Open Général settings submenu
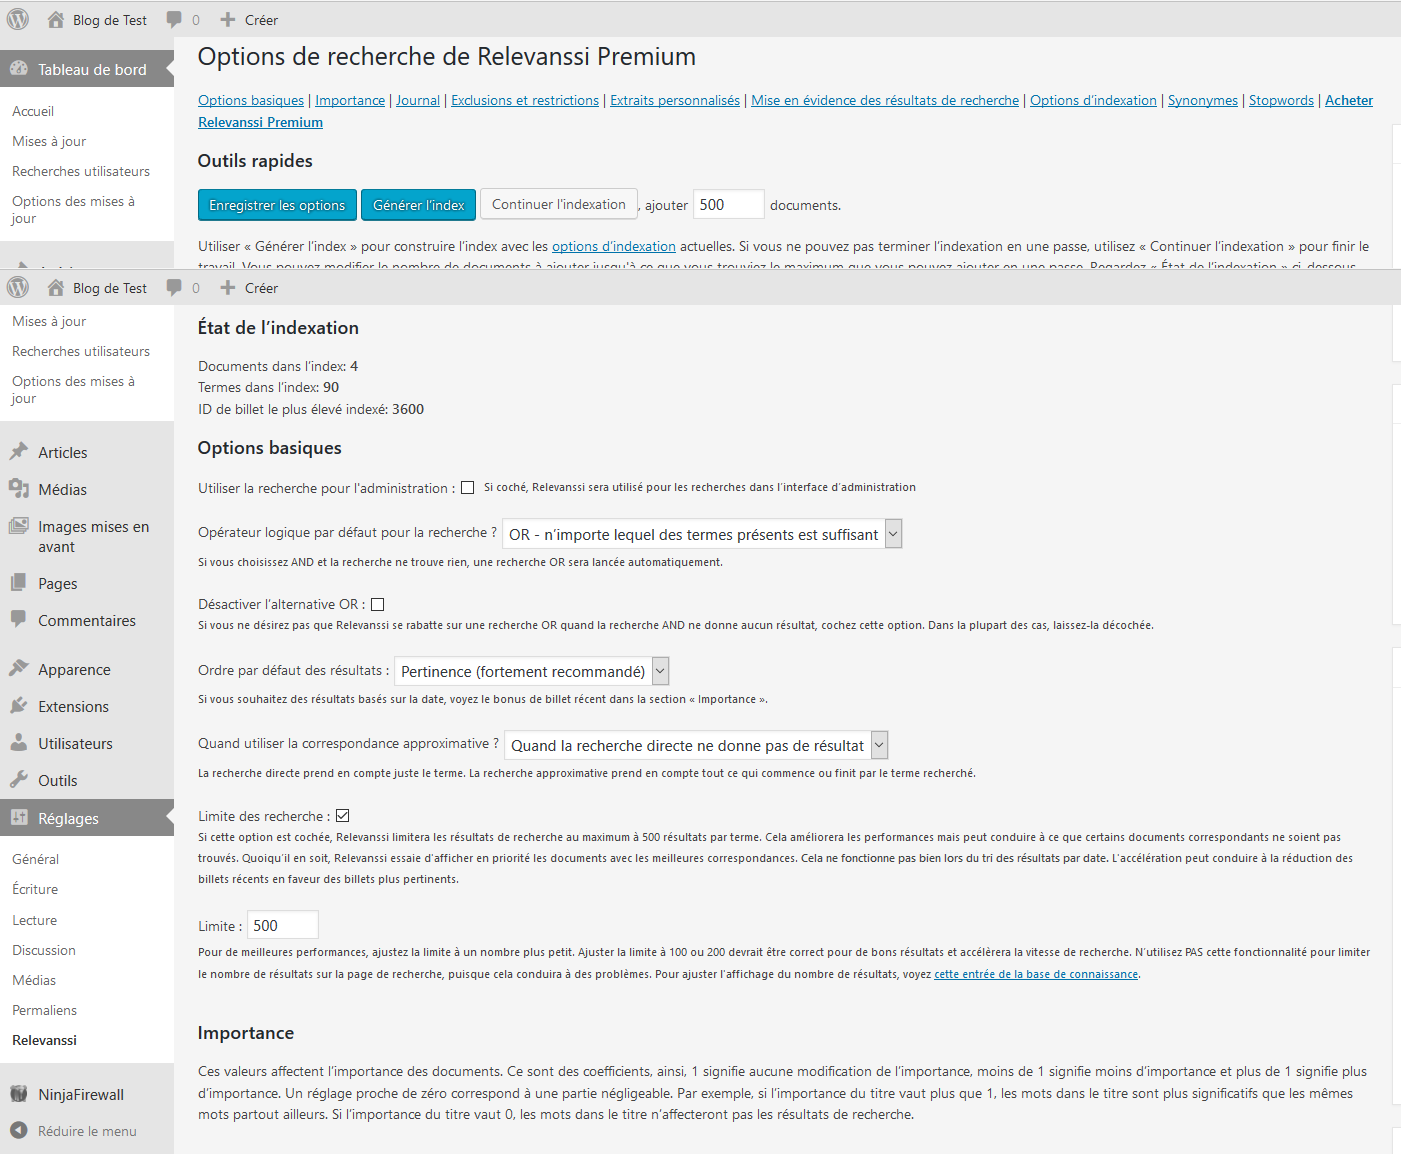The width and height of the screenshot is (1401, 1154). [x=35, y=859]
